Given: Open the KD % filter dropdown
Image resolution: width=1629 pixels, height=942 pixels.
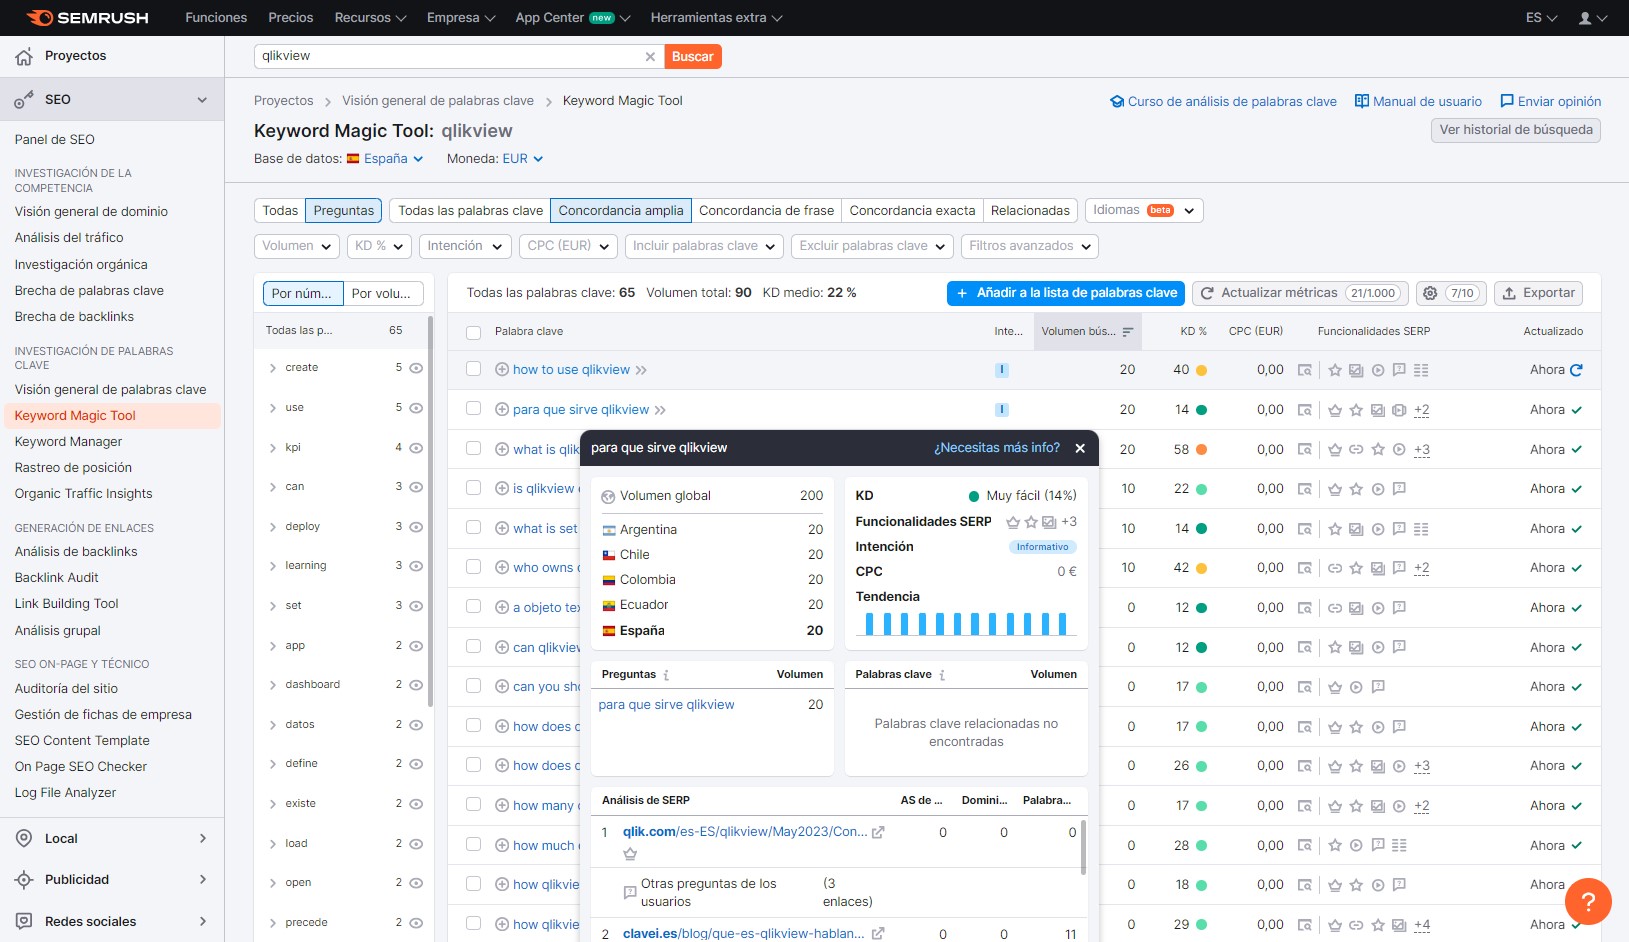Looking at the screenshot, I should point(379,246).
